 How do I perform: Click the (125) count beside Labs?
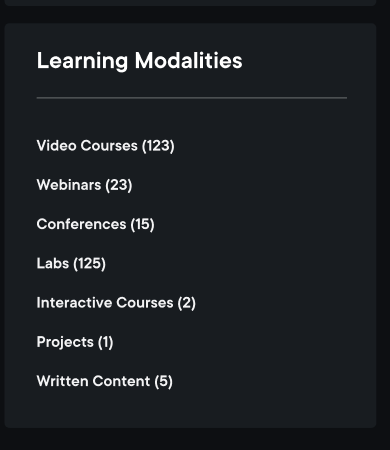coord(89,264)
